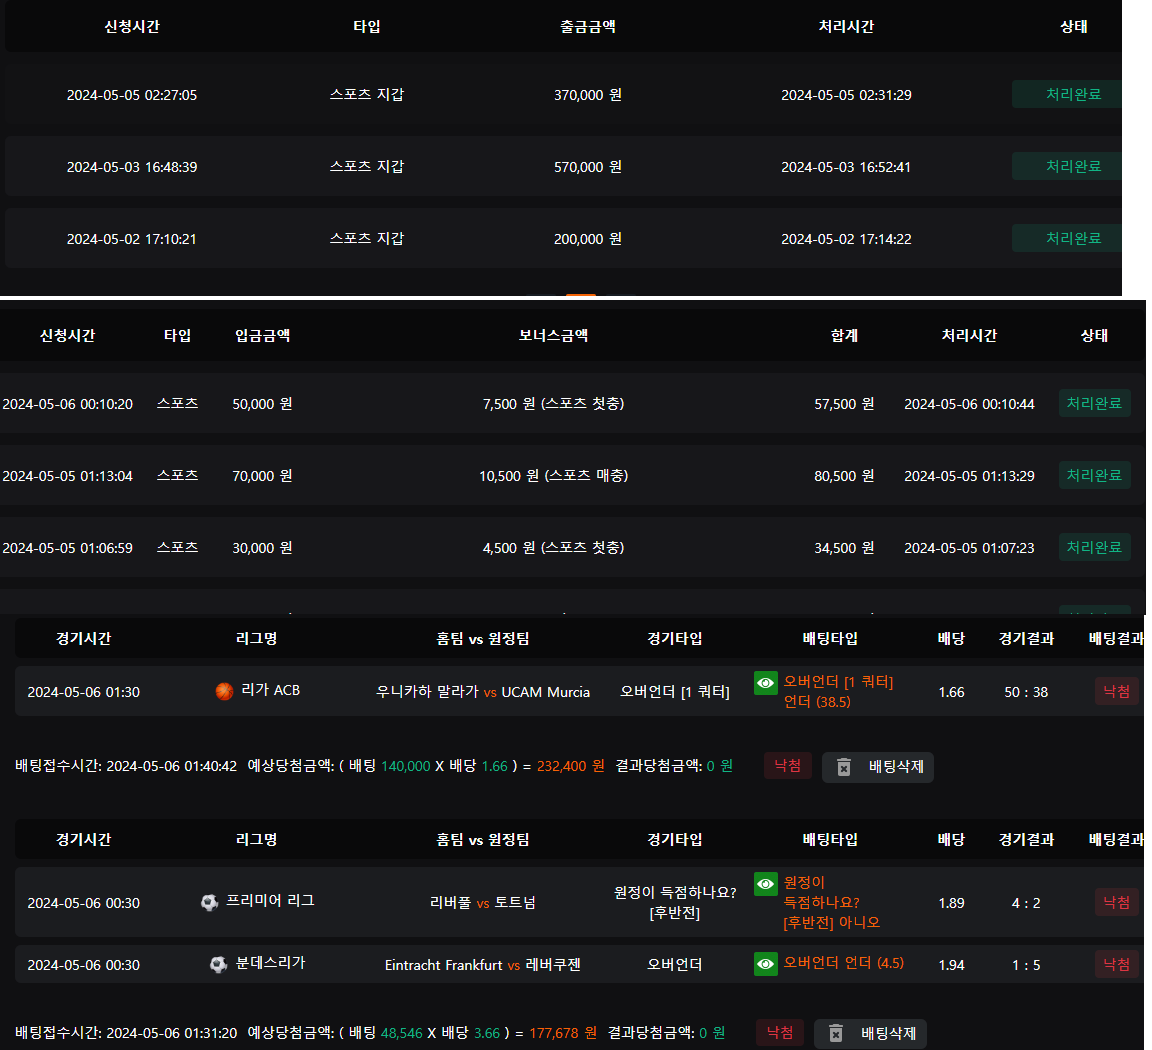Sort by the 출금금액 column header

(x=588, y=27)
